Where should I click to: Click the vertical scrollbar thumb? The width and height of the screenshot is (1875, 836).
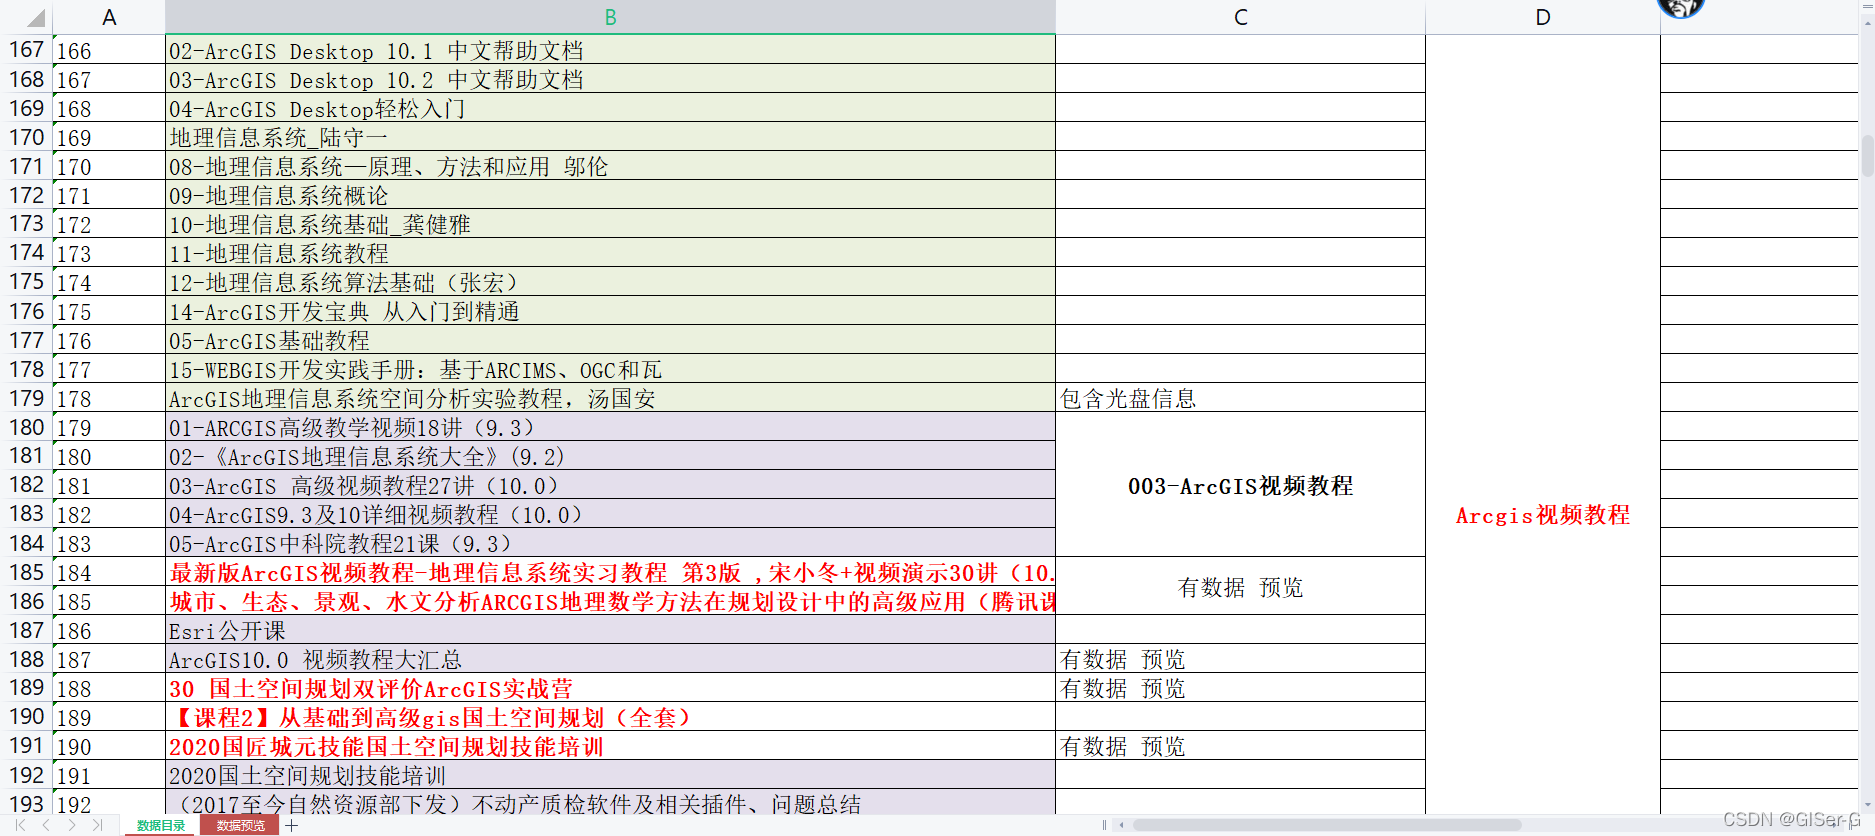(x=1867, y=155)
